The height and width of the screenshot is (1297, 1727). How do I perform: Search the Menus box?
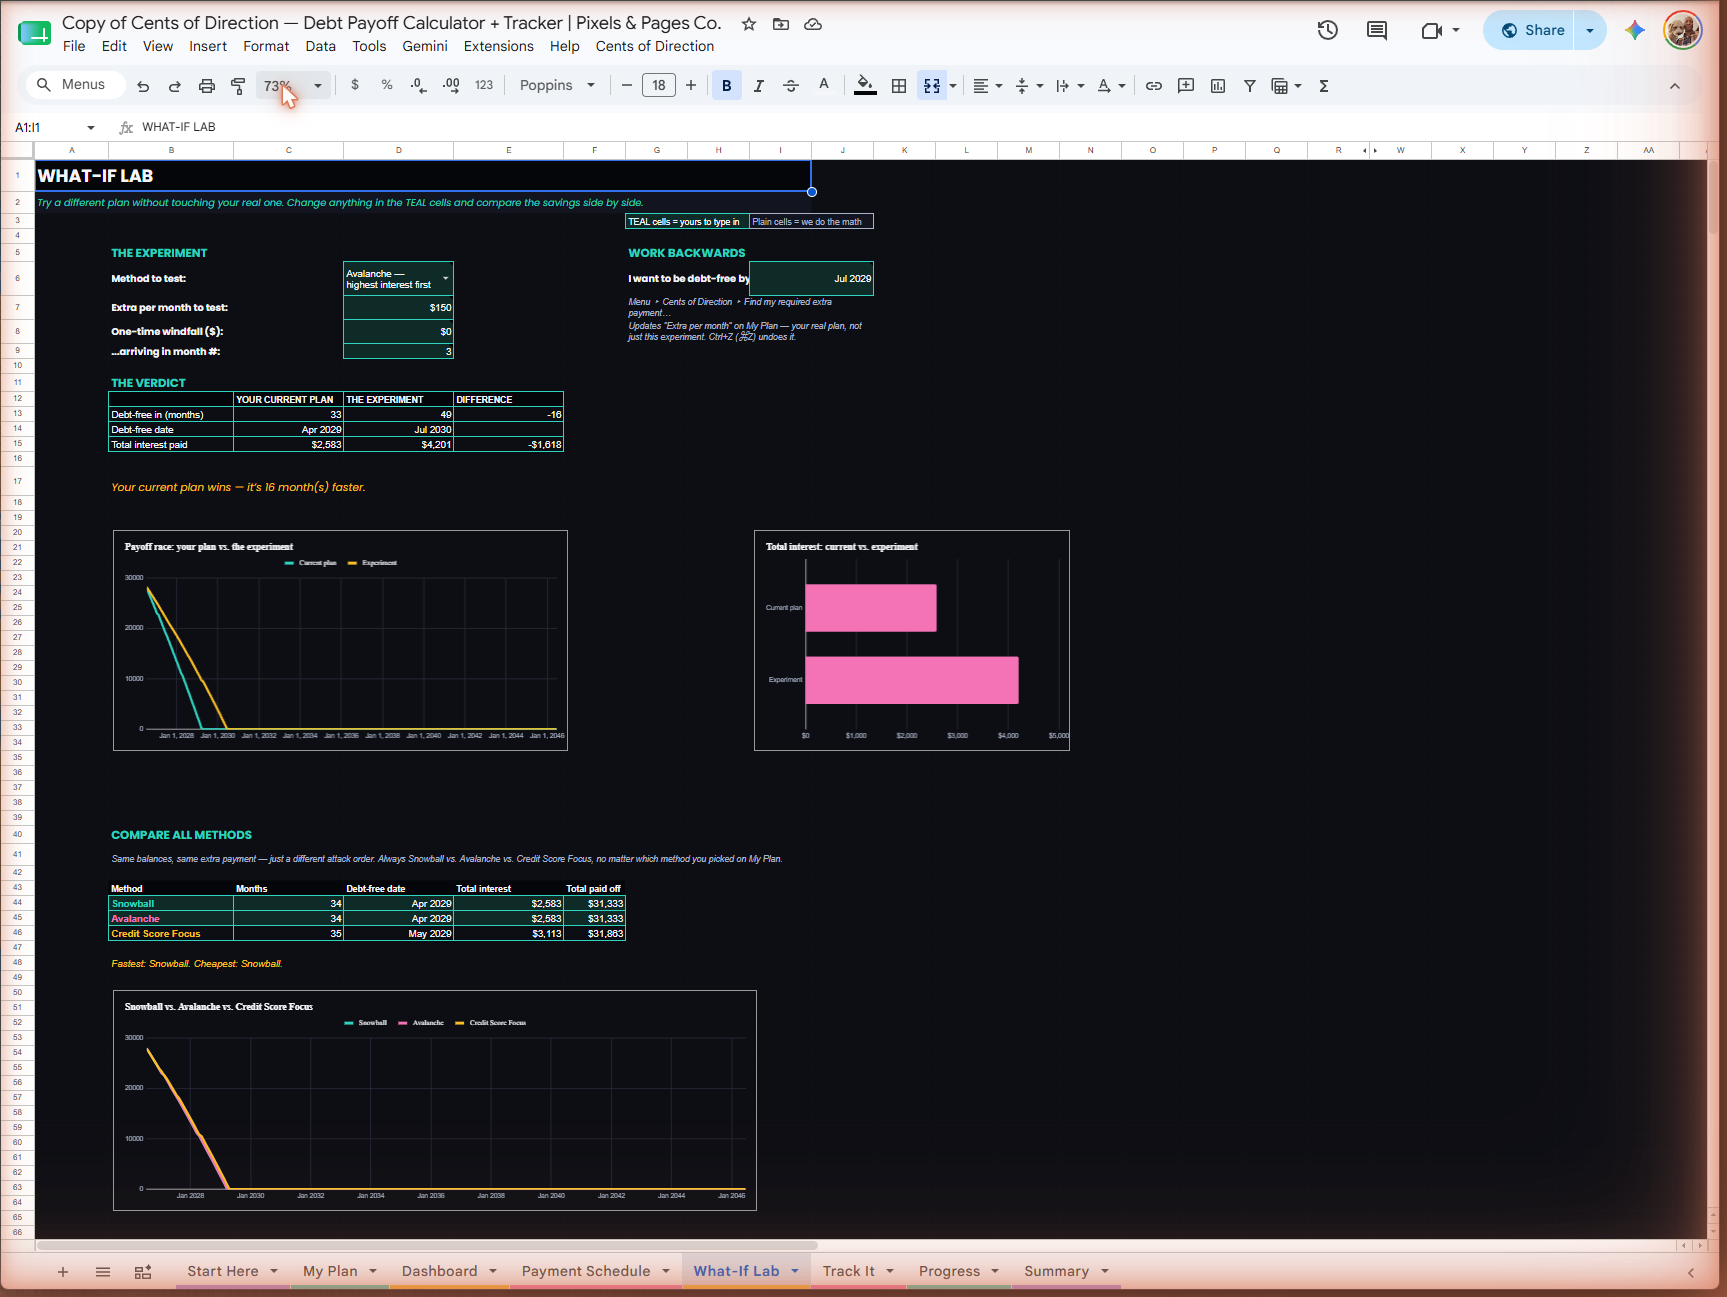(75, 85)
